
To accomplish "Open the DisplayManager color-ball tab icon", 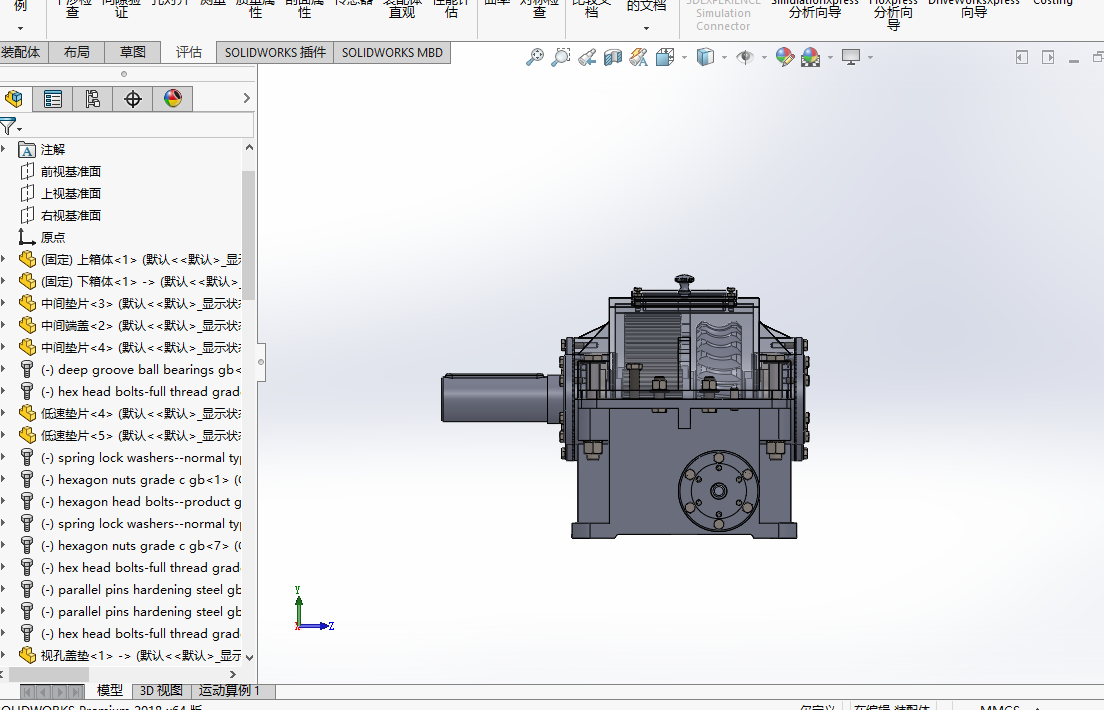I will coord(172,99).
